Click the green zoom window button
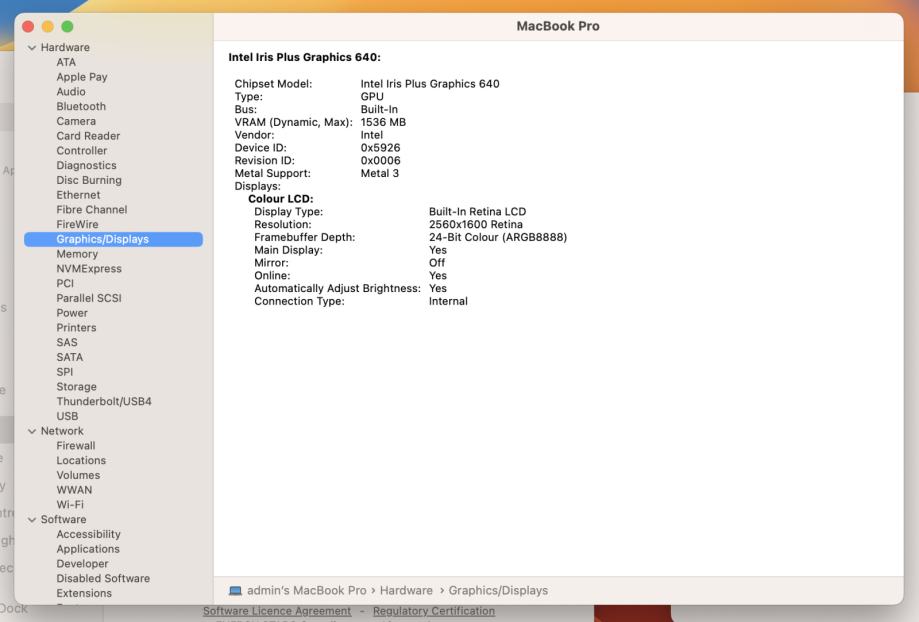The height and width of the screenshot is (622, 919). pyautogui.click(x=67, y=26)
